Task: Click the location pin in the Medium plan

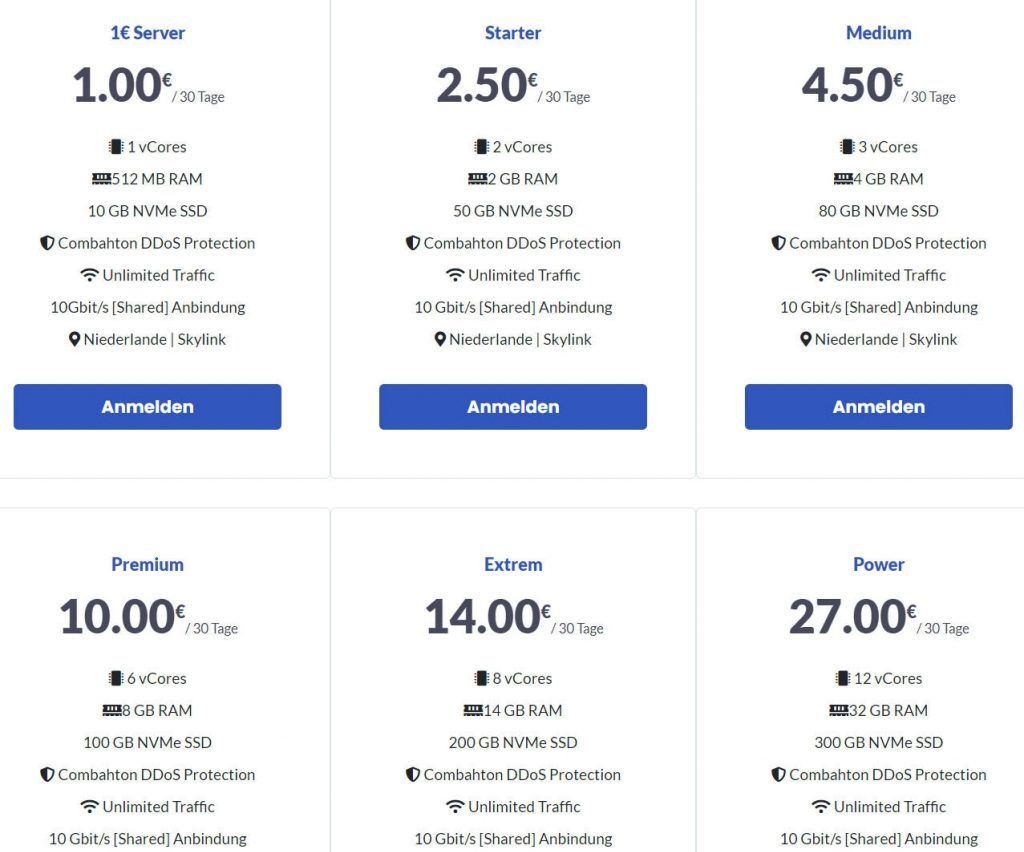Action: coord(806,339)
